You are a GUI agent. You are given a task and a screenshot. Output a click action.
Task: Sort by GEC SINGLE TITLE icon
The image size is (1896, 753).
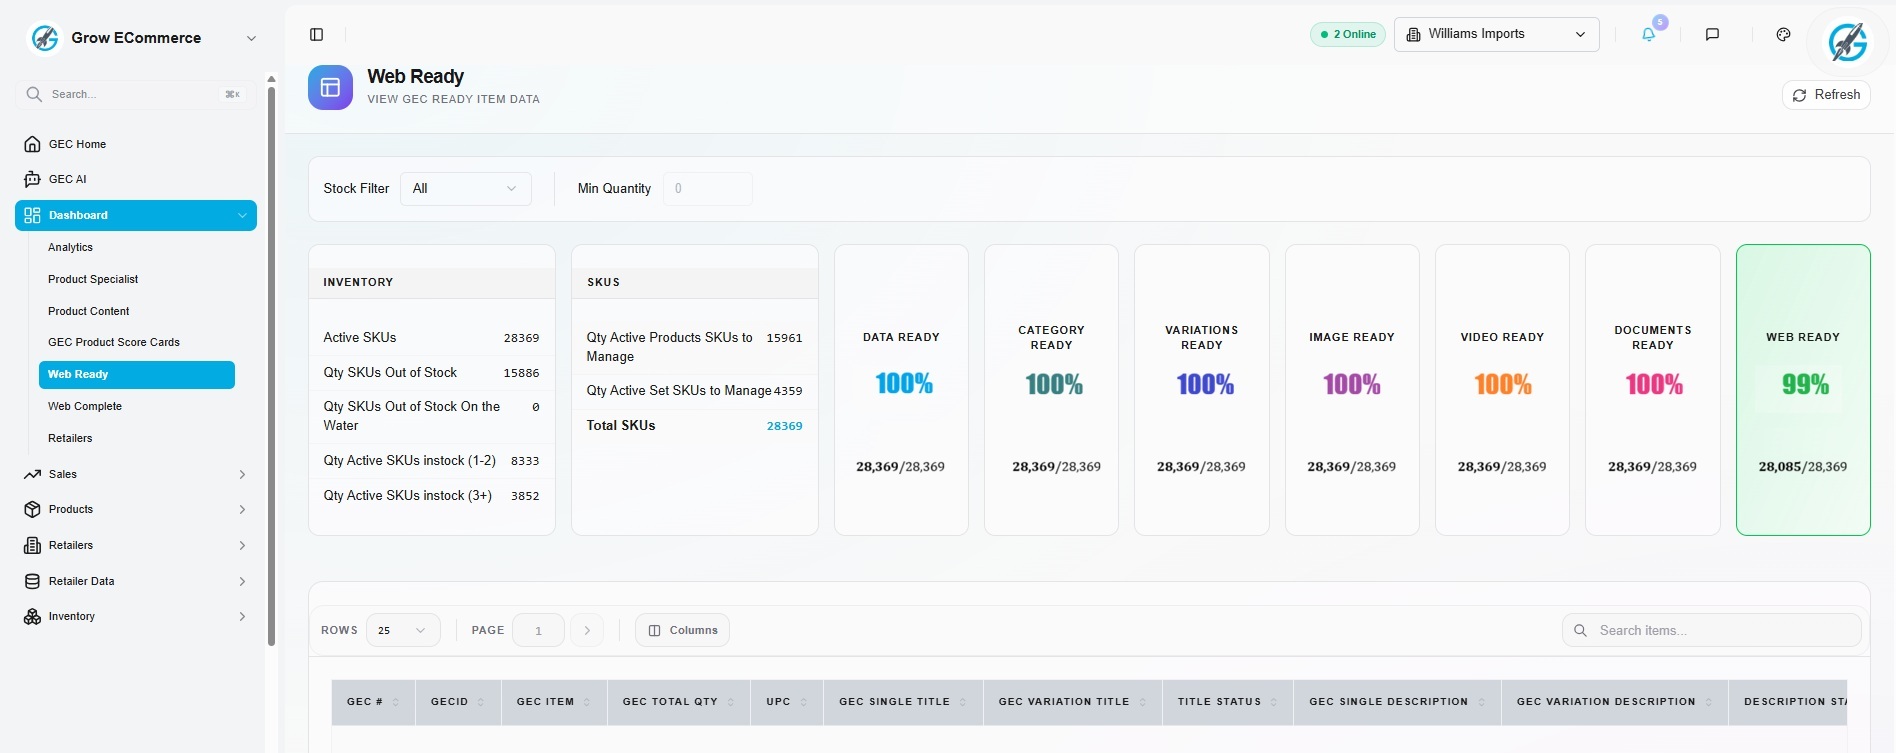pyautogui.click(x=963, y=702)
